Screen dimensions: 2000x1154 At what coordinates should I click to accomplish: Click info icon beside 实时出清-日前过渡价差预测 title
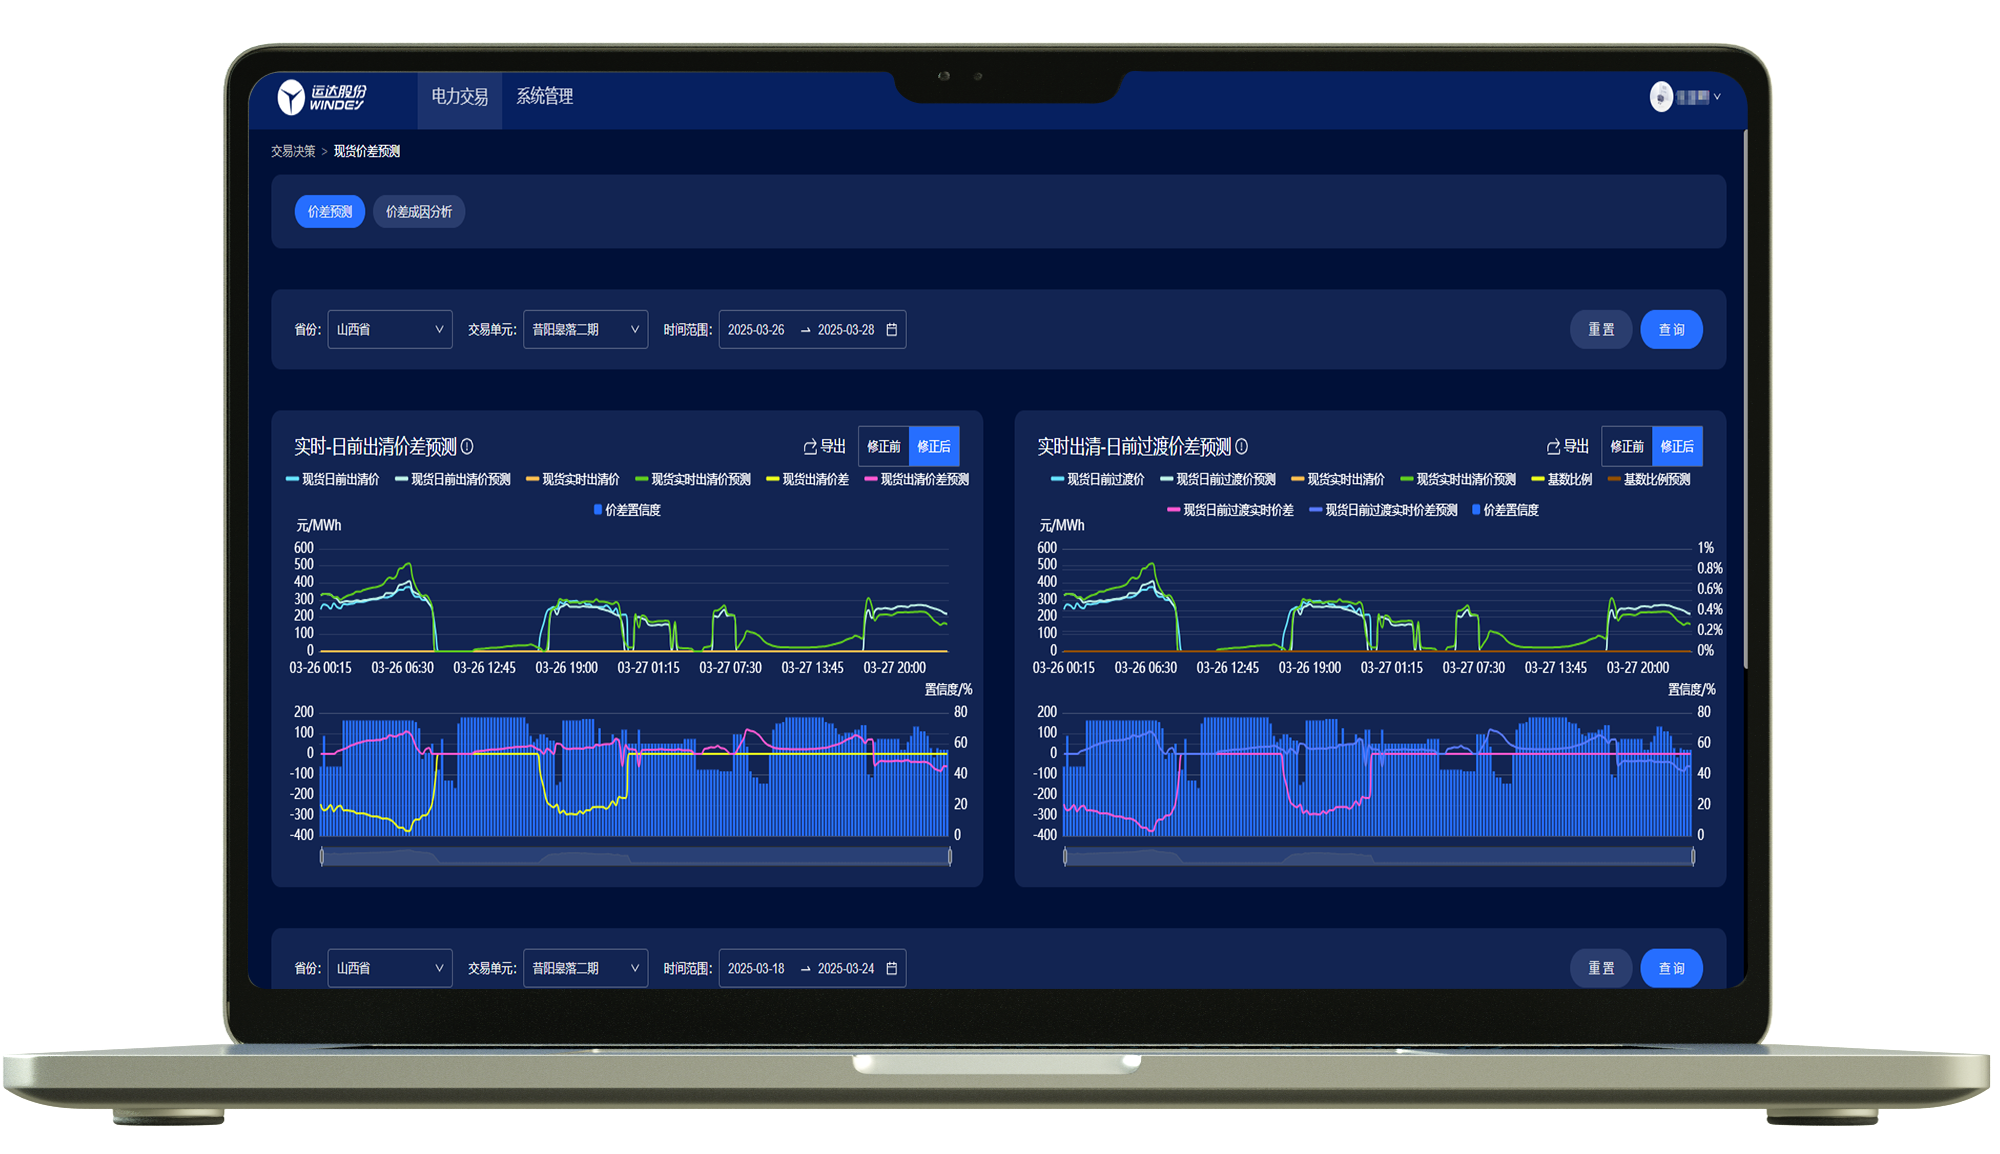[x=1241, y=447]
